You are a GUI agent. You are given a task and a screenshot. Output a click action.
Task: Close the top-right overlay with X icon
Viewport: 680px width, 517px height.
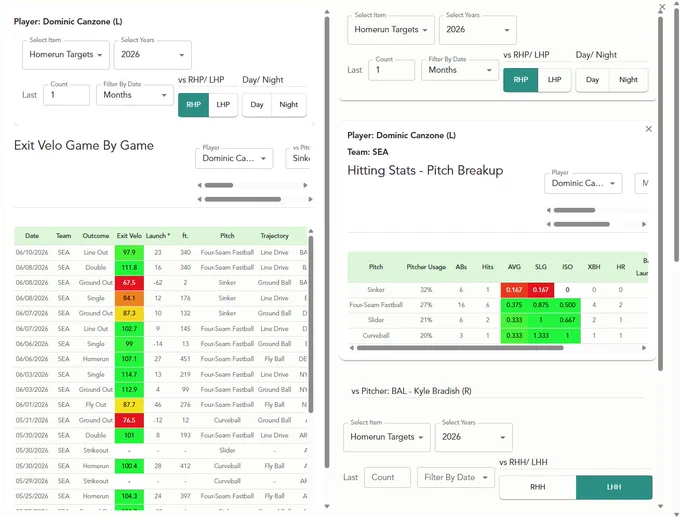click(x=662, y=7)
